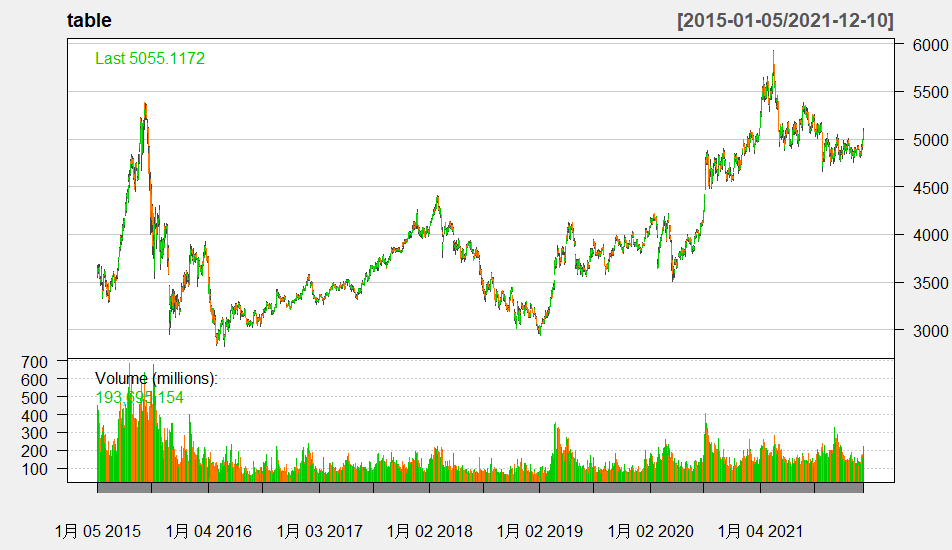Click the 4500 price axis label
This screenshot has width=952, height=550.
930,188
